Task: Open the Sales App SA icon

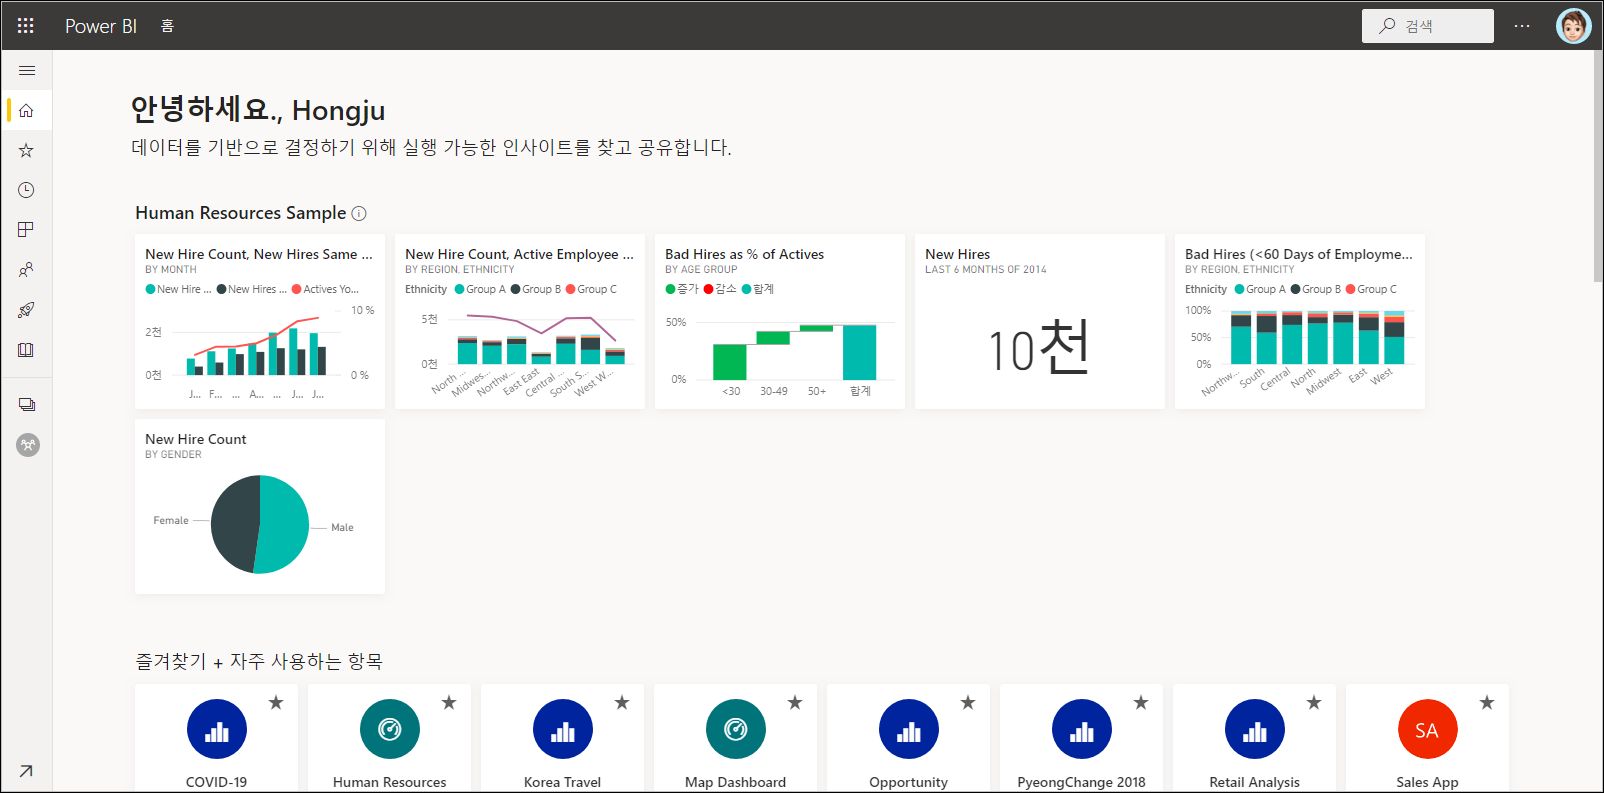Action: point(1427,729)
